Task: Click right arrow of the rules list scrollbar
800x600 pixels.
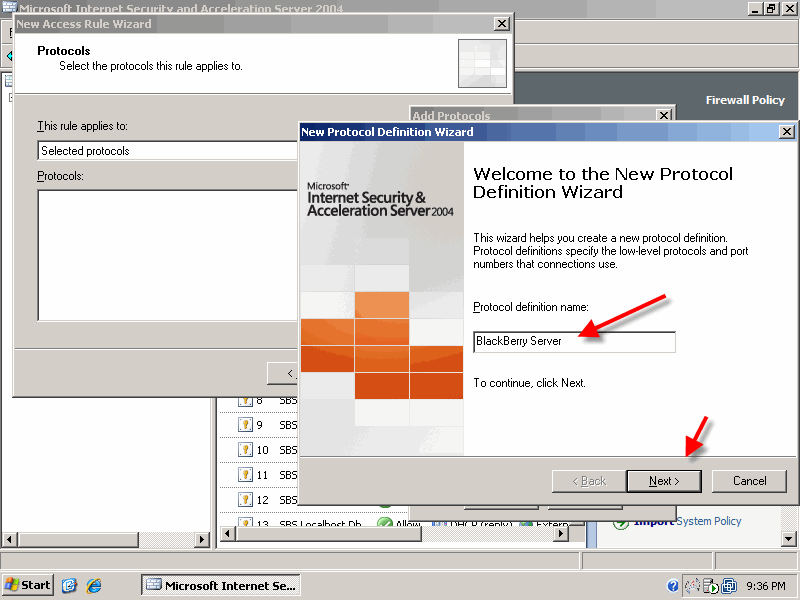Action: (x=561, y=534)
